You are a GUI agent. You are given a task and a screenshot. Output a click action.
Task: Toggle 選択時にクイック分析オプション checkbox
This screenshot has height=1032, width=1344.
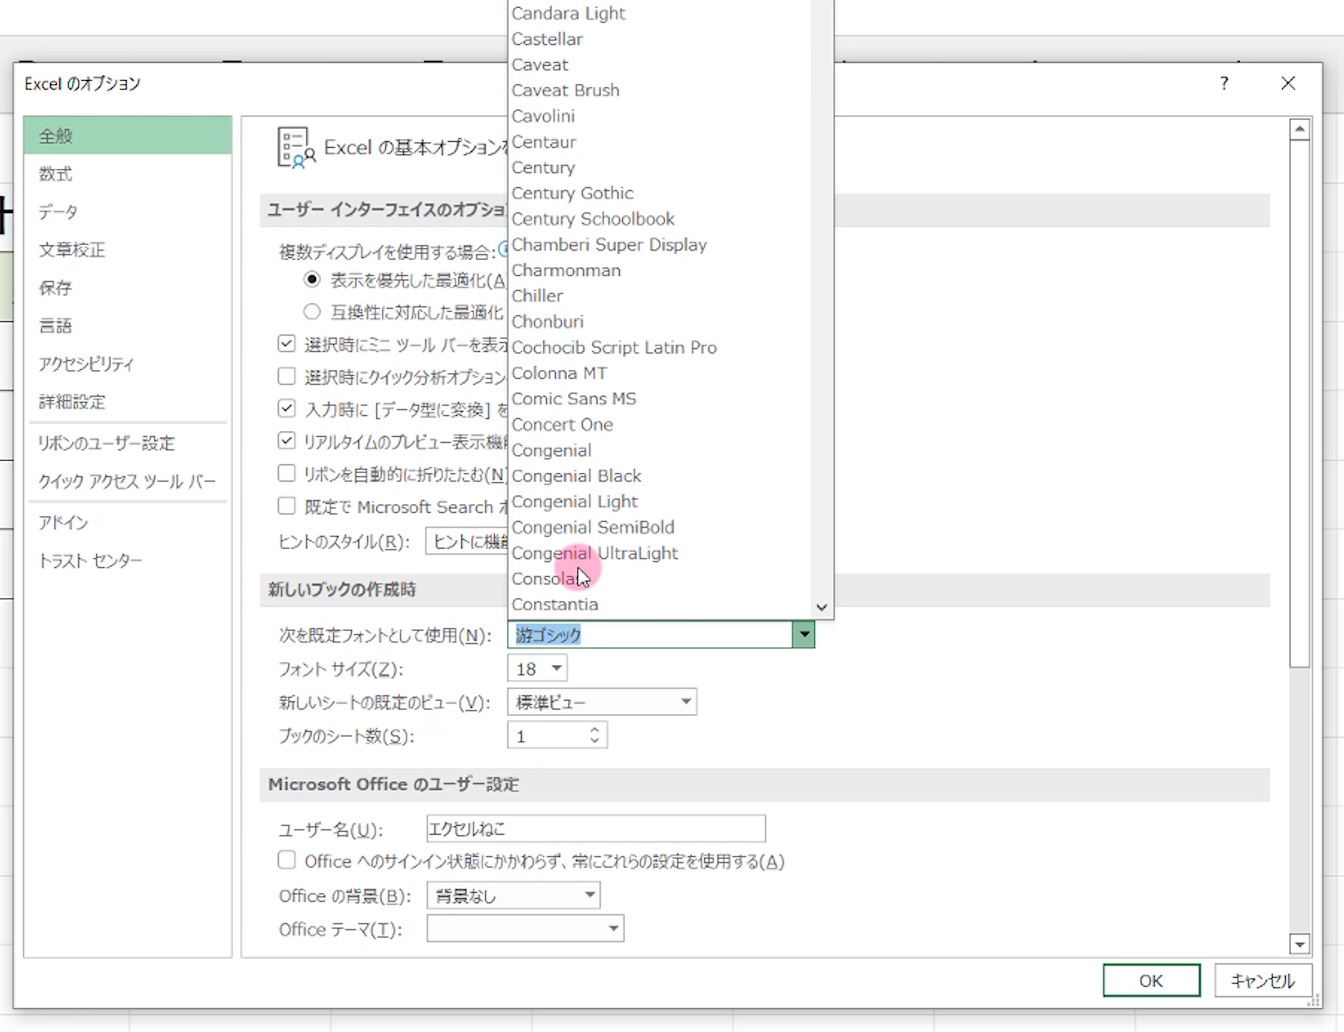click(287, 376)
